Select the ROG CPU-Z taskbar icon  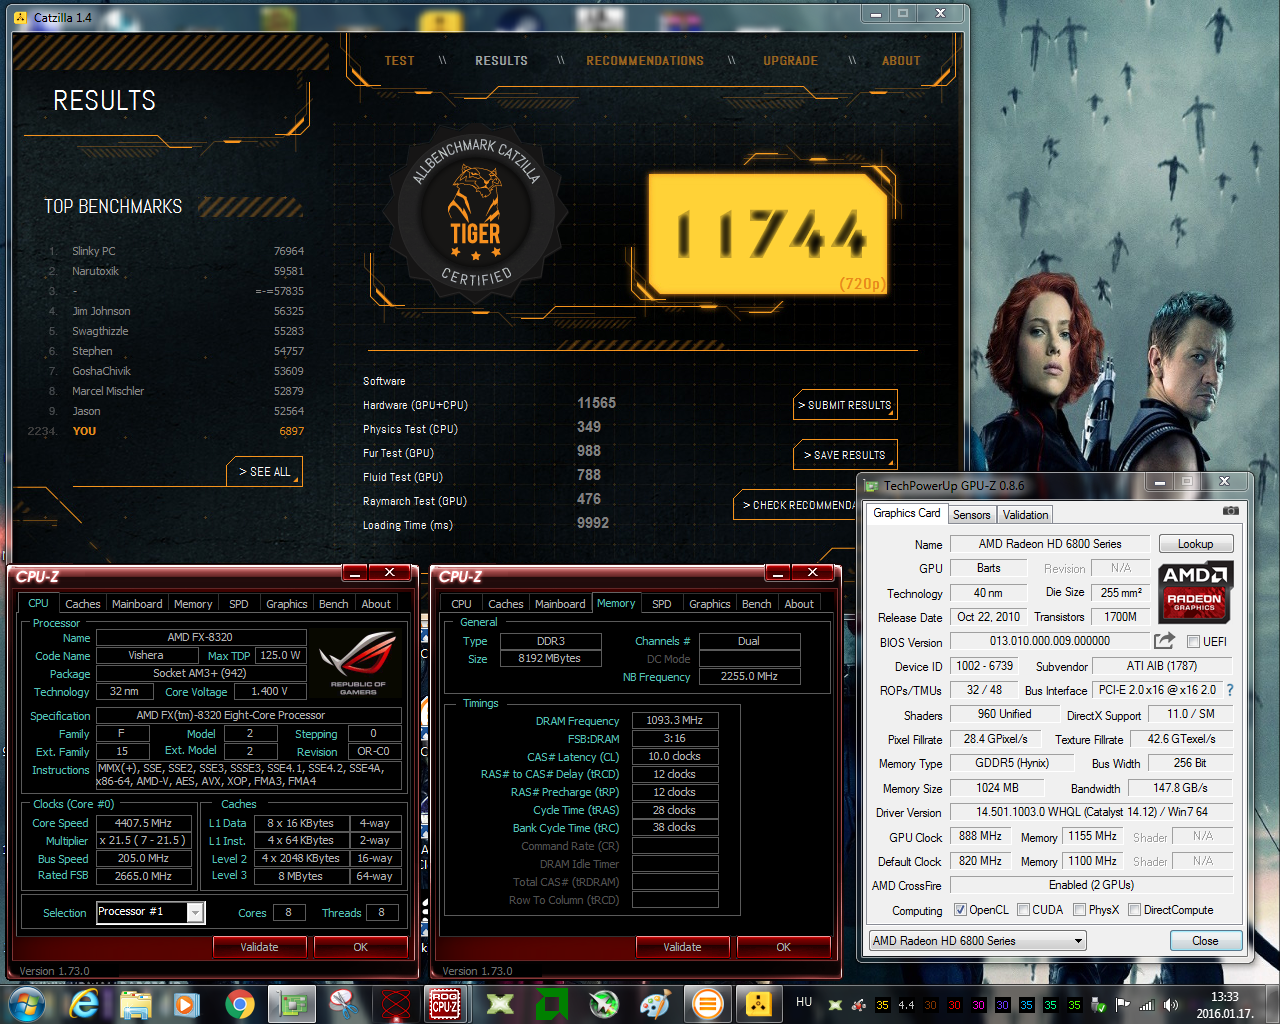coord(445,1003)
